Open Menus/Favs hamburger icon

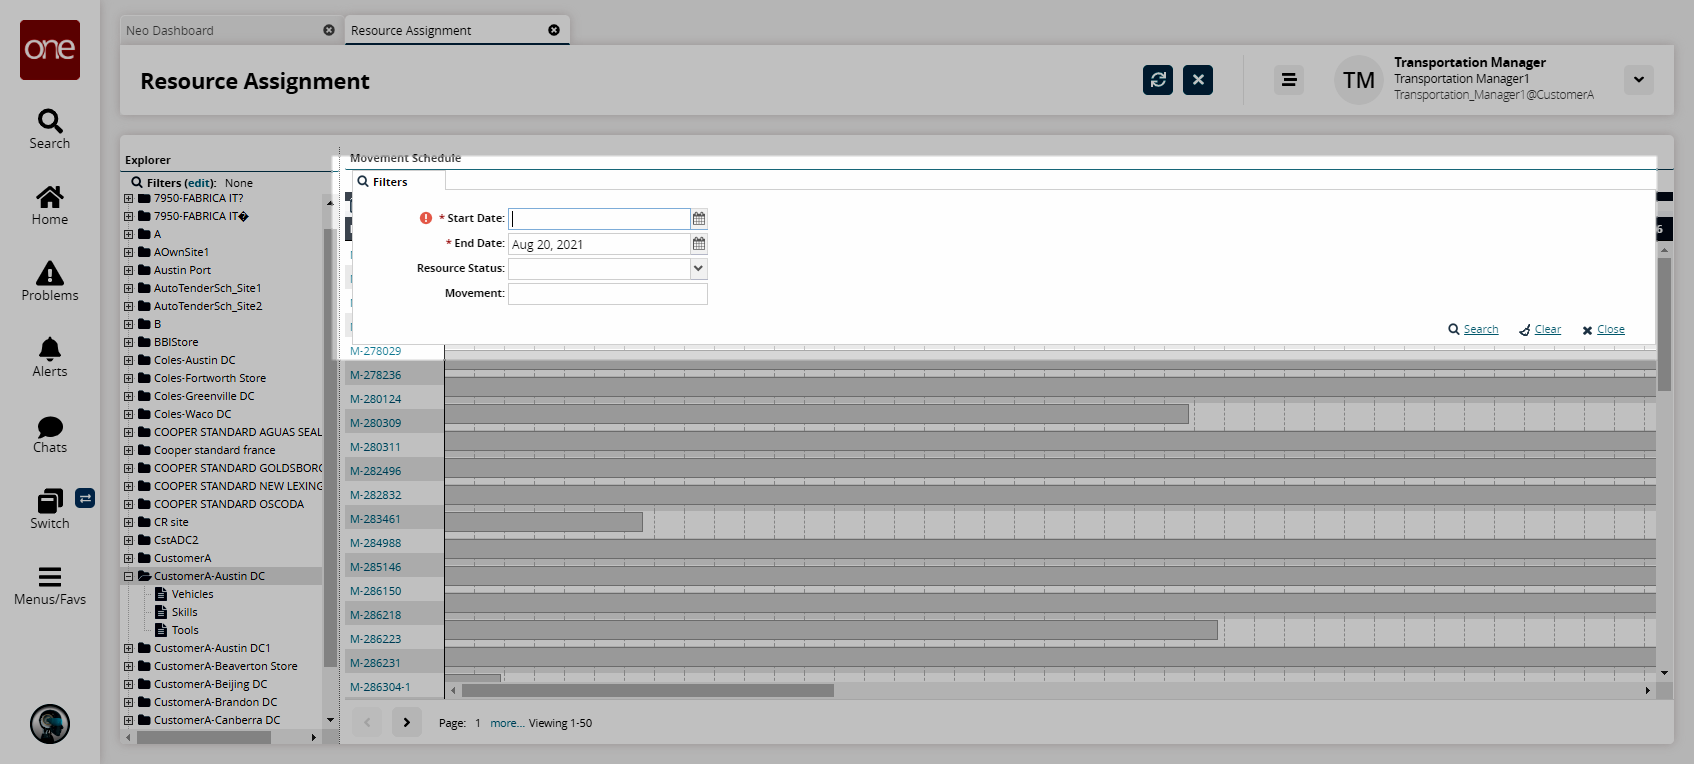click(x=49, y=577)
